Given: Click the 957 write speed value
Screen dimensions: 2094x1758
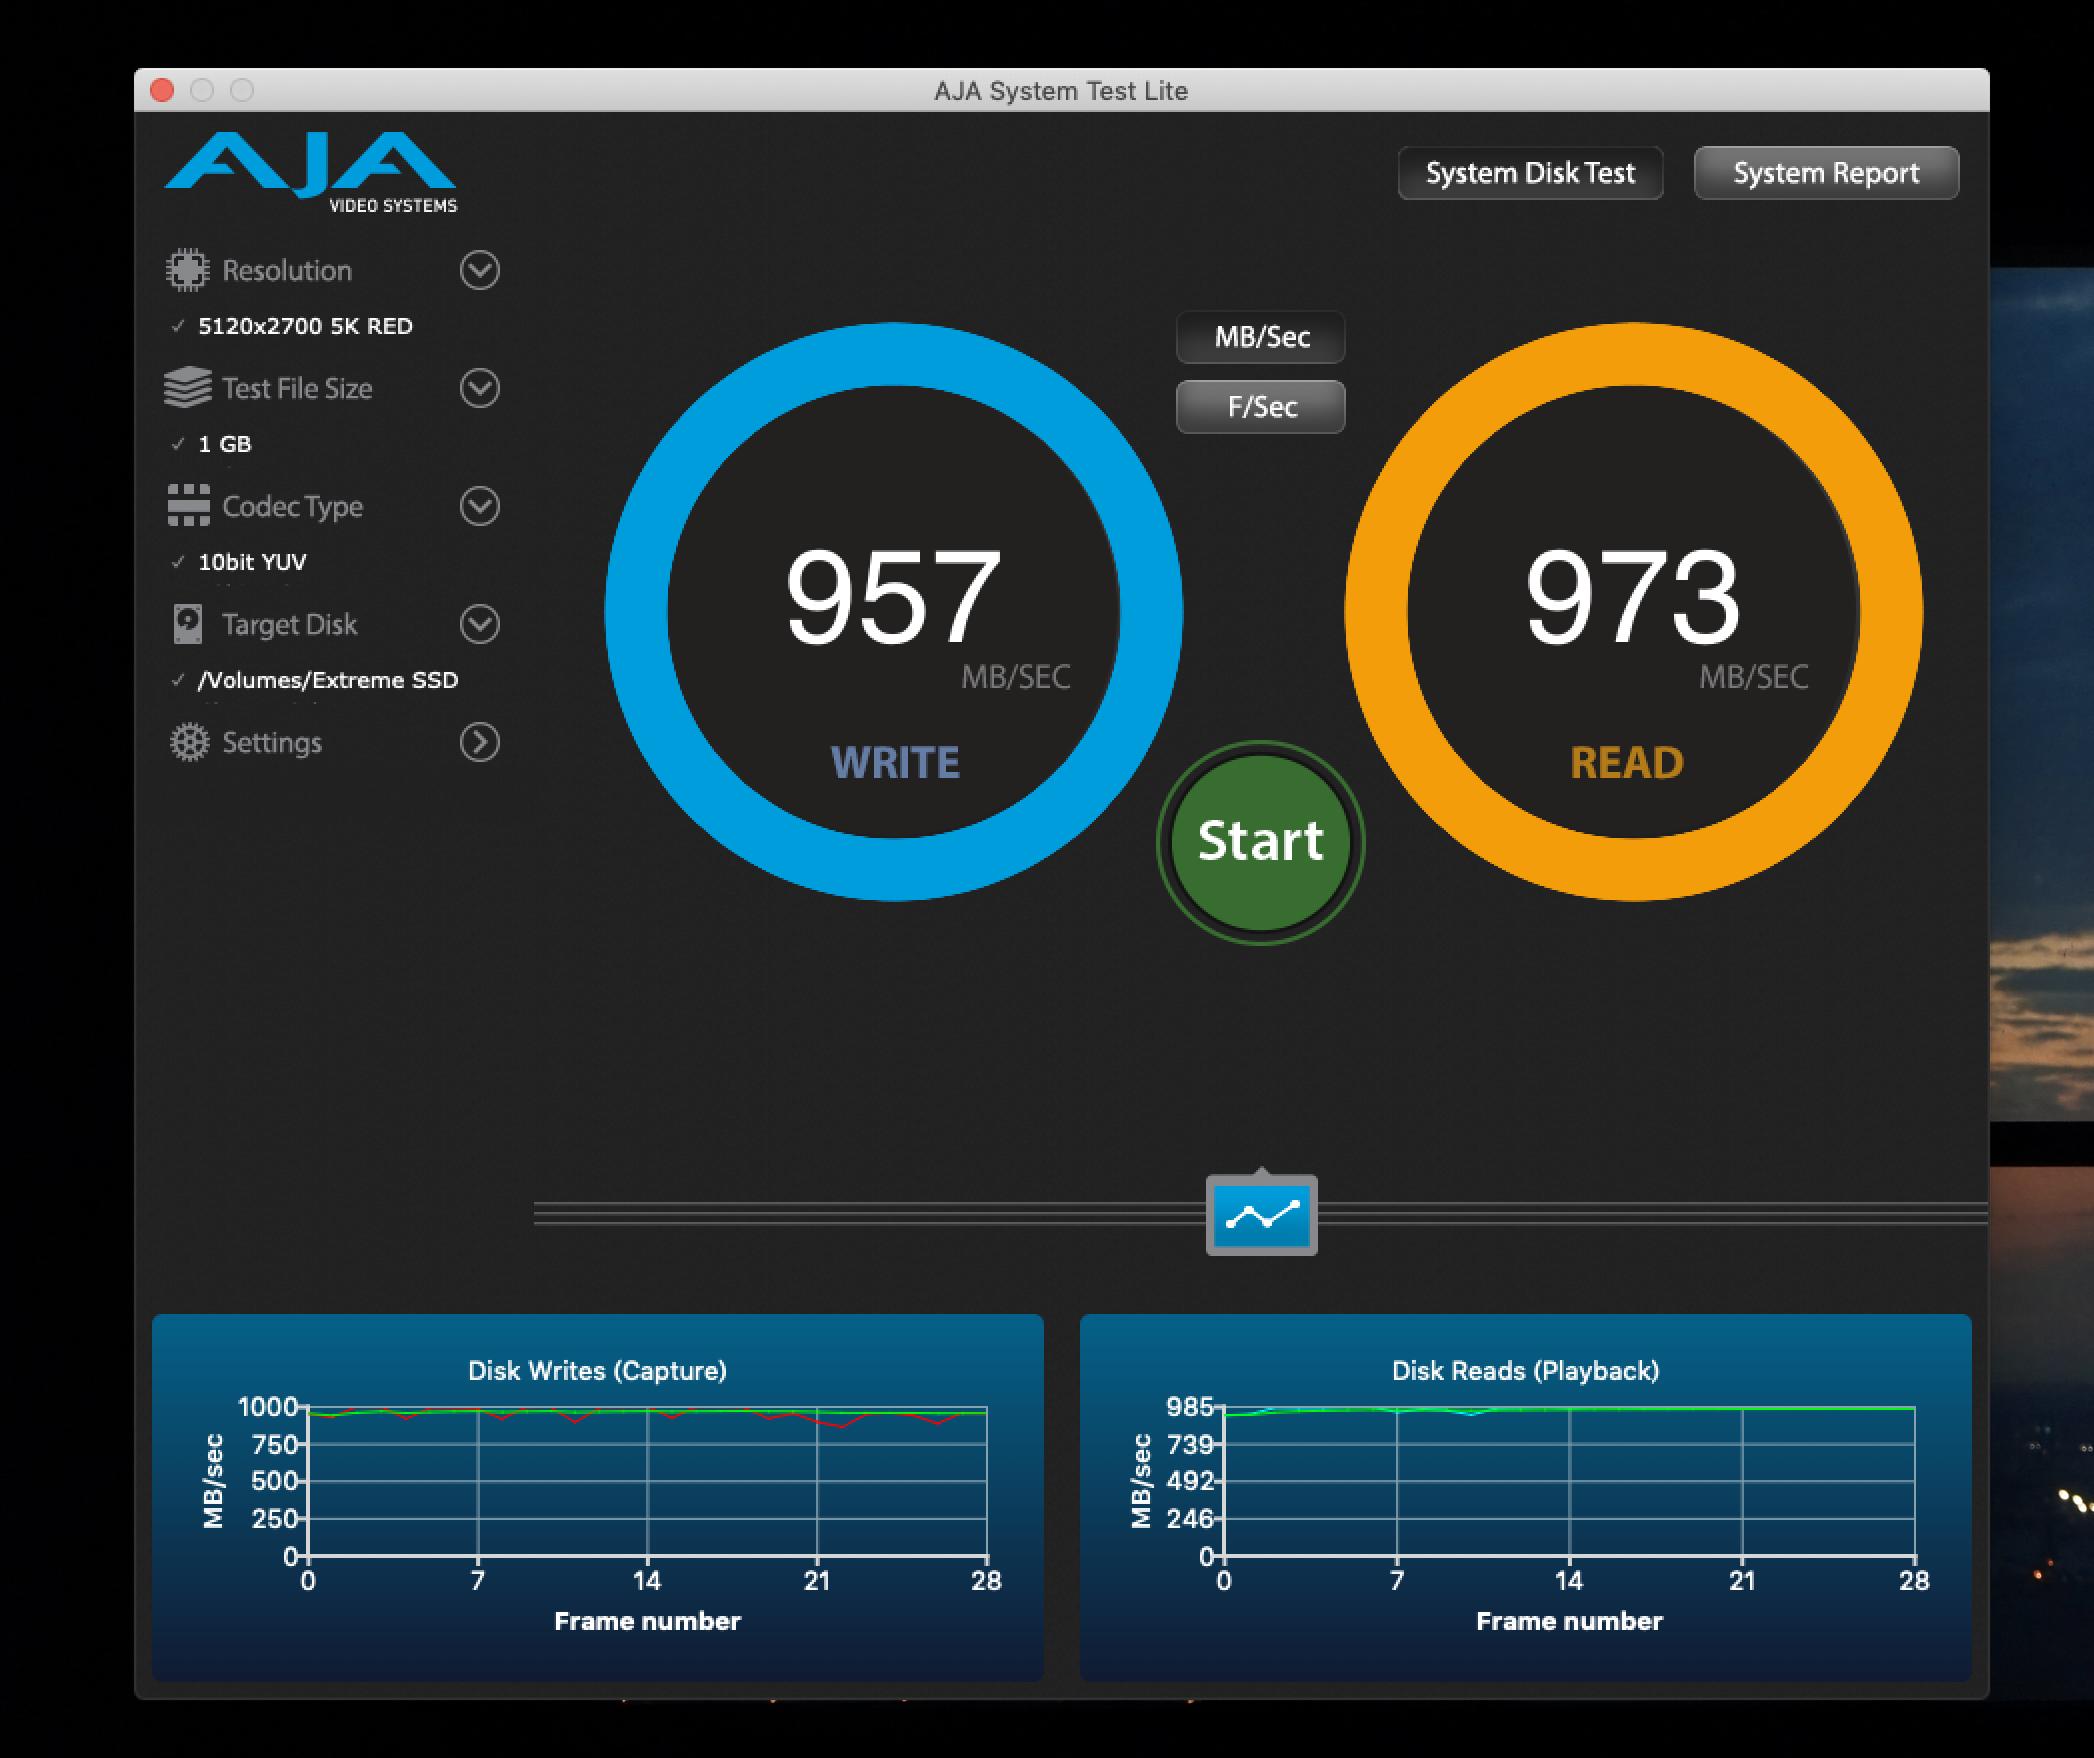Looking at the screenshot, I should pyautogui.click(x=893, y=598).
